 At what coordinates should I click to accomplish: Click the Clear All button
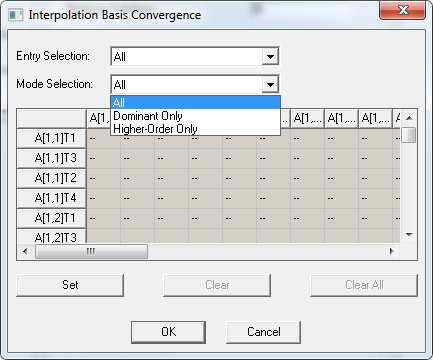(x=364, y=285)
